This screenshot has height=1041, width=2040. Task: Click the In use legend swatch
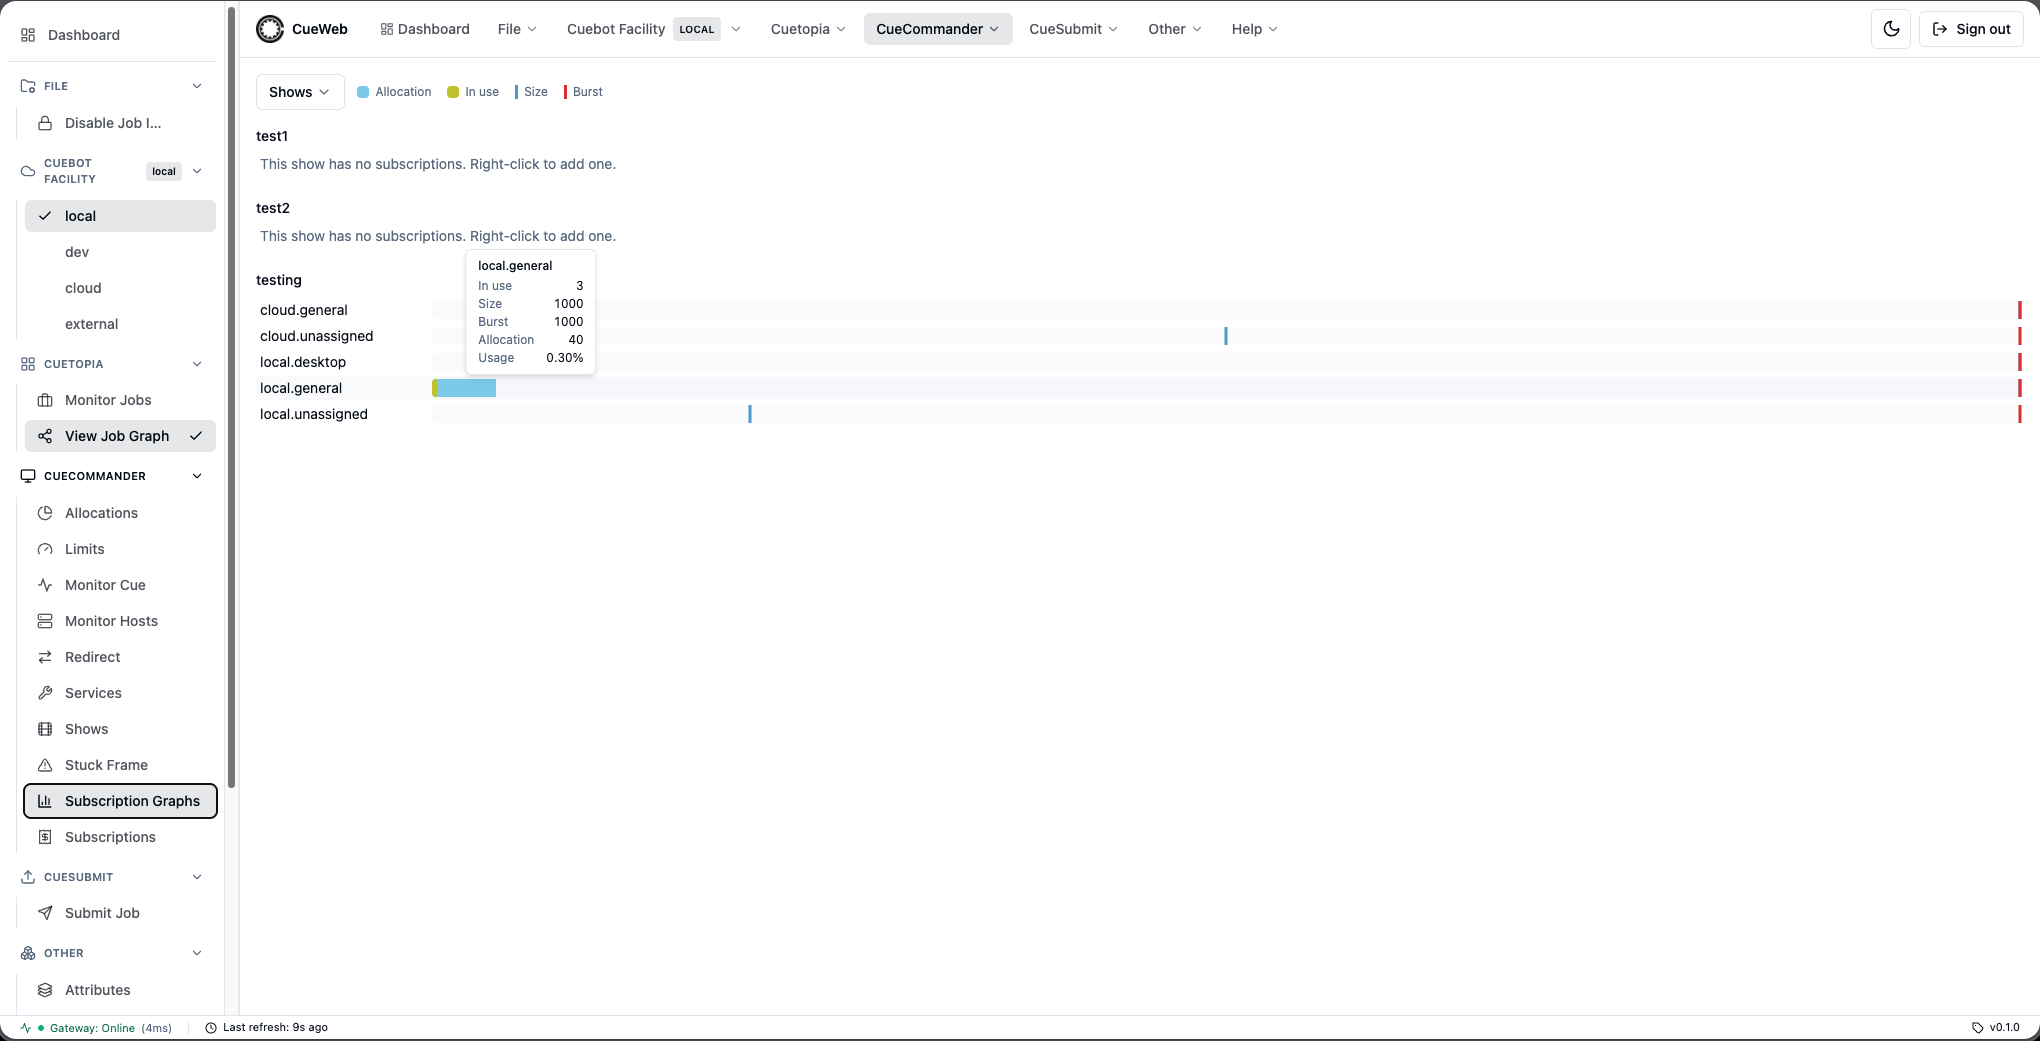click(453, 92)
